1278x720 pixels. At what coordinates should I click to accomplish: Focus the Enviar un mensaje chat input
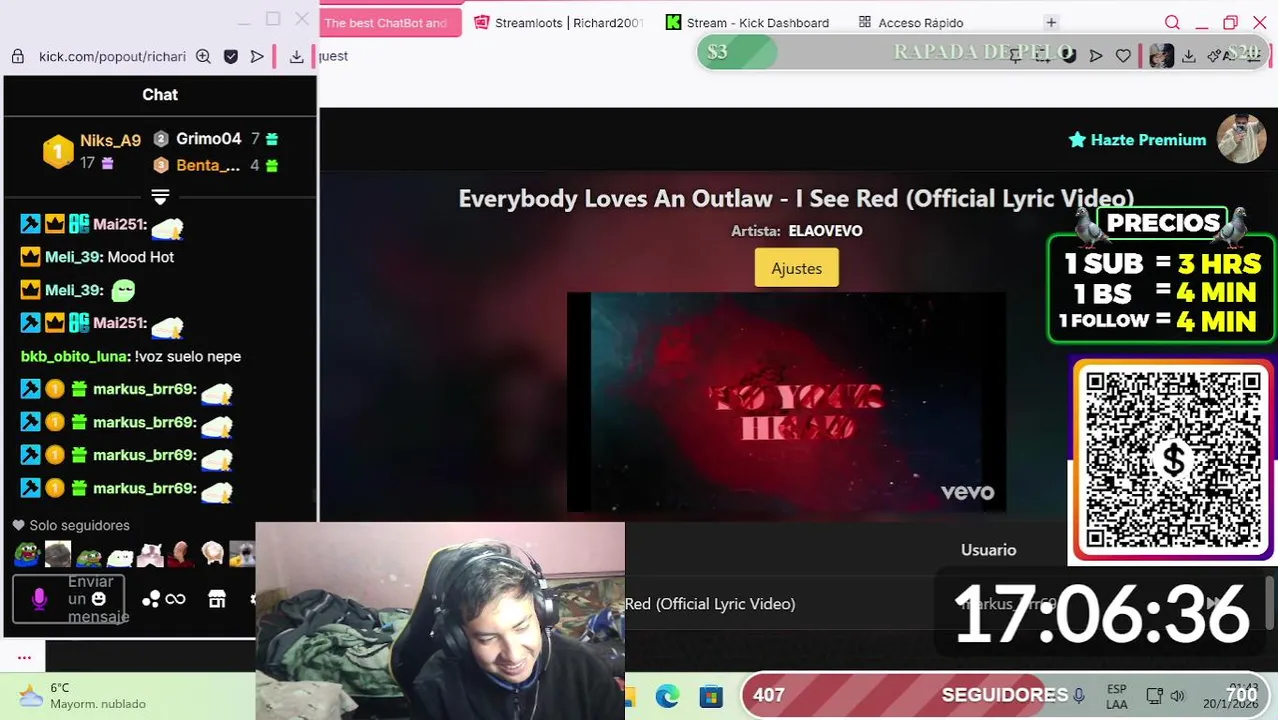coord(68,599)
